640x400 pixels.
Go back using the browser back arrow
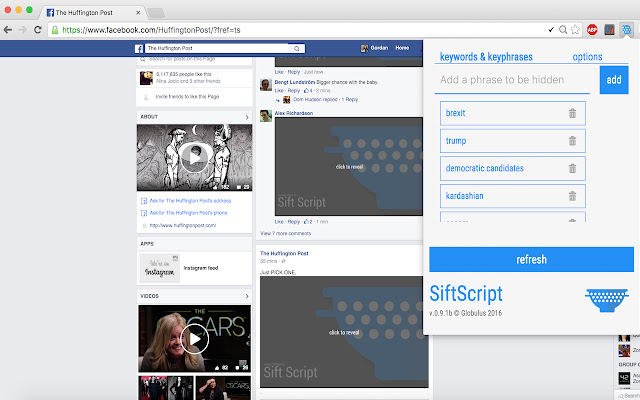pyautogui.click(x=8, y=30)
